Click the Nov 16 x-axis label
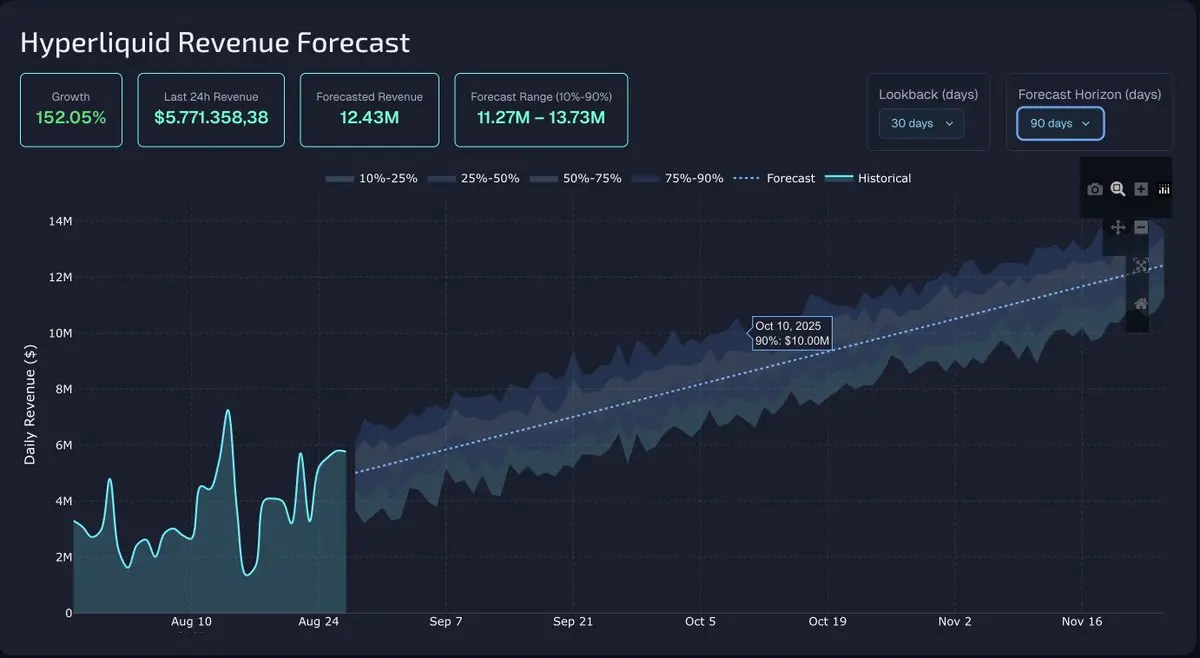The image size is (1200, 658). (x=1082, y=621)
